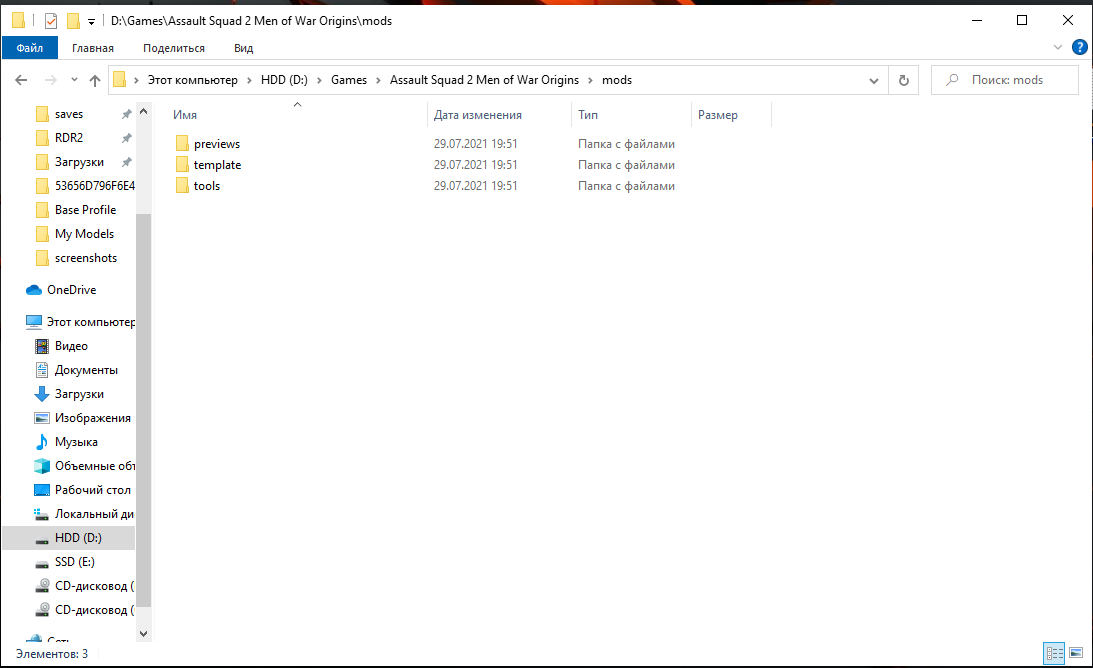Viewport: 1093px width, 668px height.
Task: Open the Поделиться ribbon tab
Action: click(174, 48)
